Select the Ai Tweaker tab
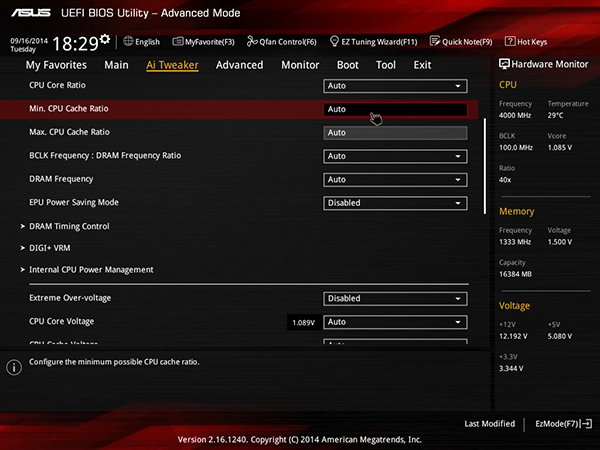The width and height of the screenshot is (600, 450). (172, 65)
